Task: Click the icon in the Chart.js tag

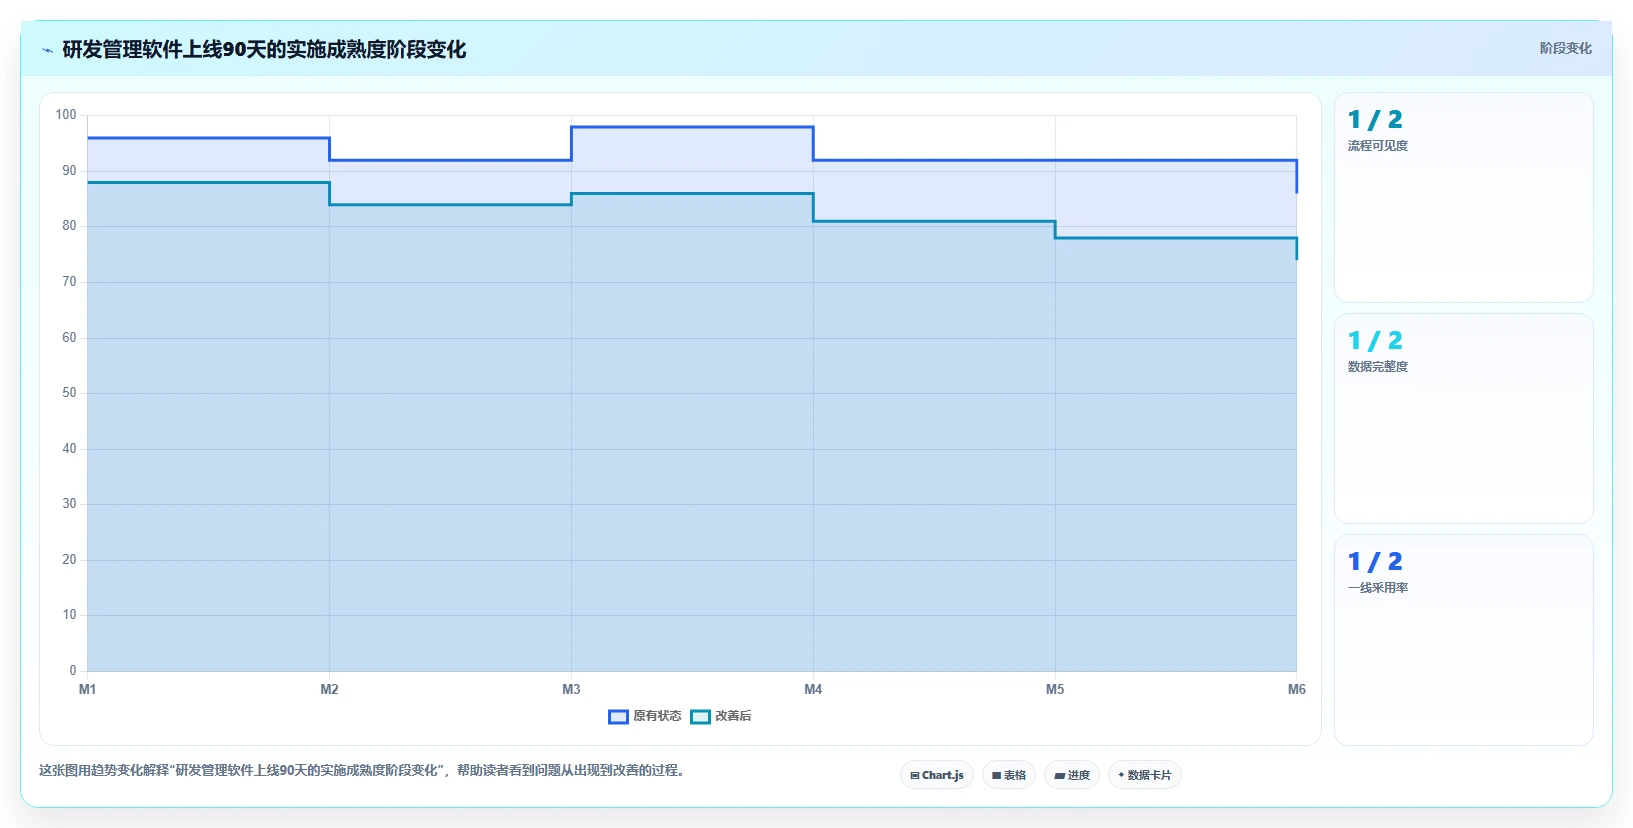Action: click(x=914, y=775)
